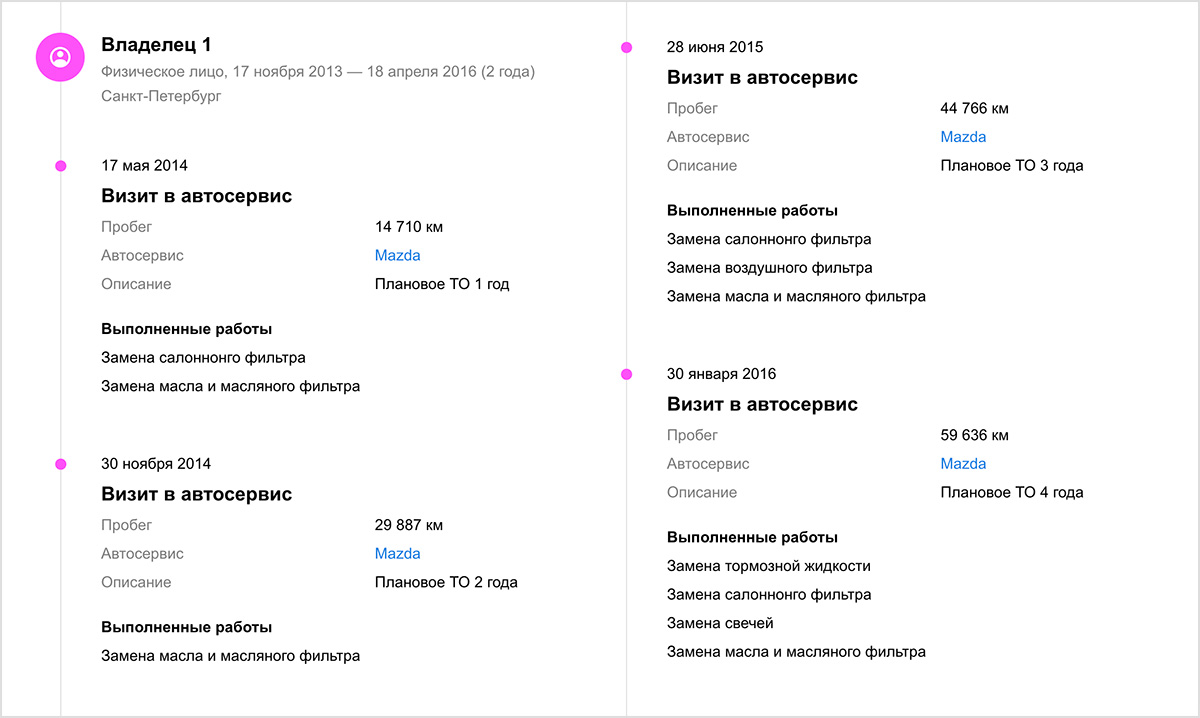Screen dimensions: 1200x718
Task: Open Mazda link for 14 710 км visit
Action: (398, 255)
